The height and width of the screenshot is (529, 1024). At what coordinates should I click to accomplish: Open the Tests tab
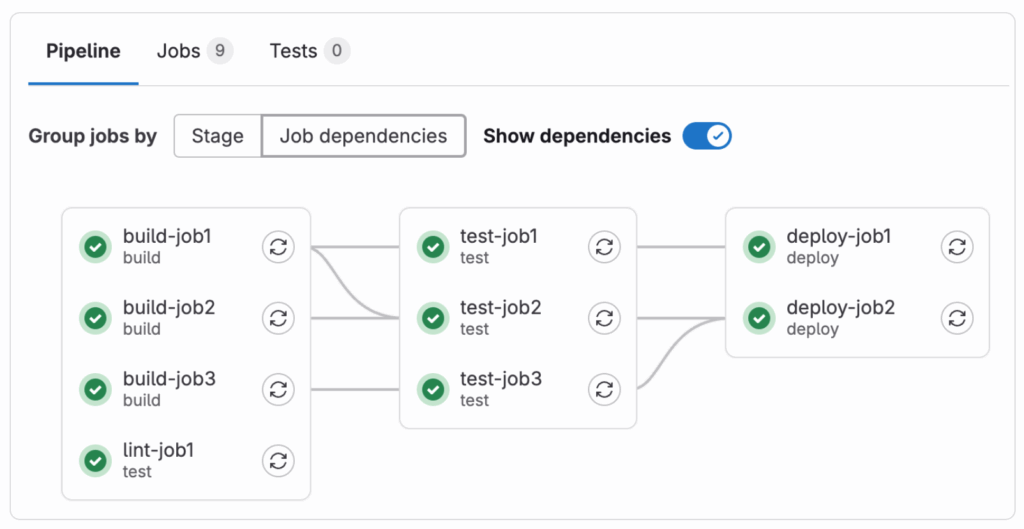tap(308, 51)
